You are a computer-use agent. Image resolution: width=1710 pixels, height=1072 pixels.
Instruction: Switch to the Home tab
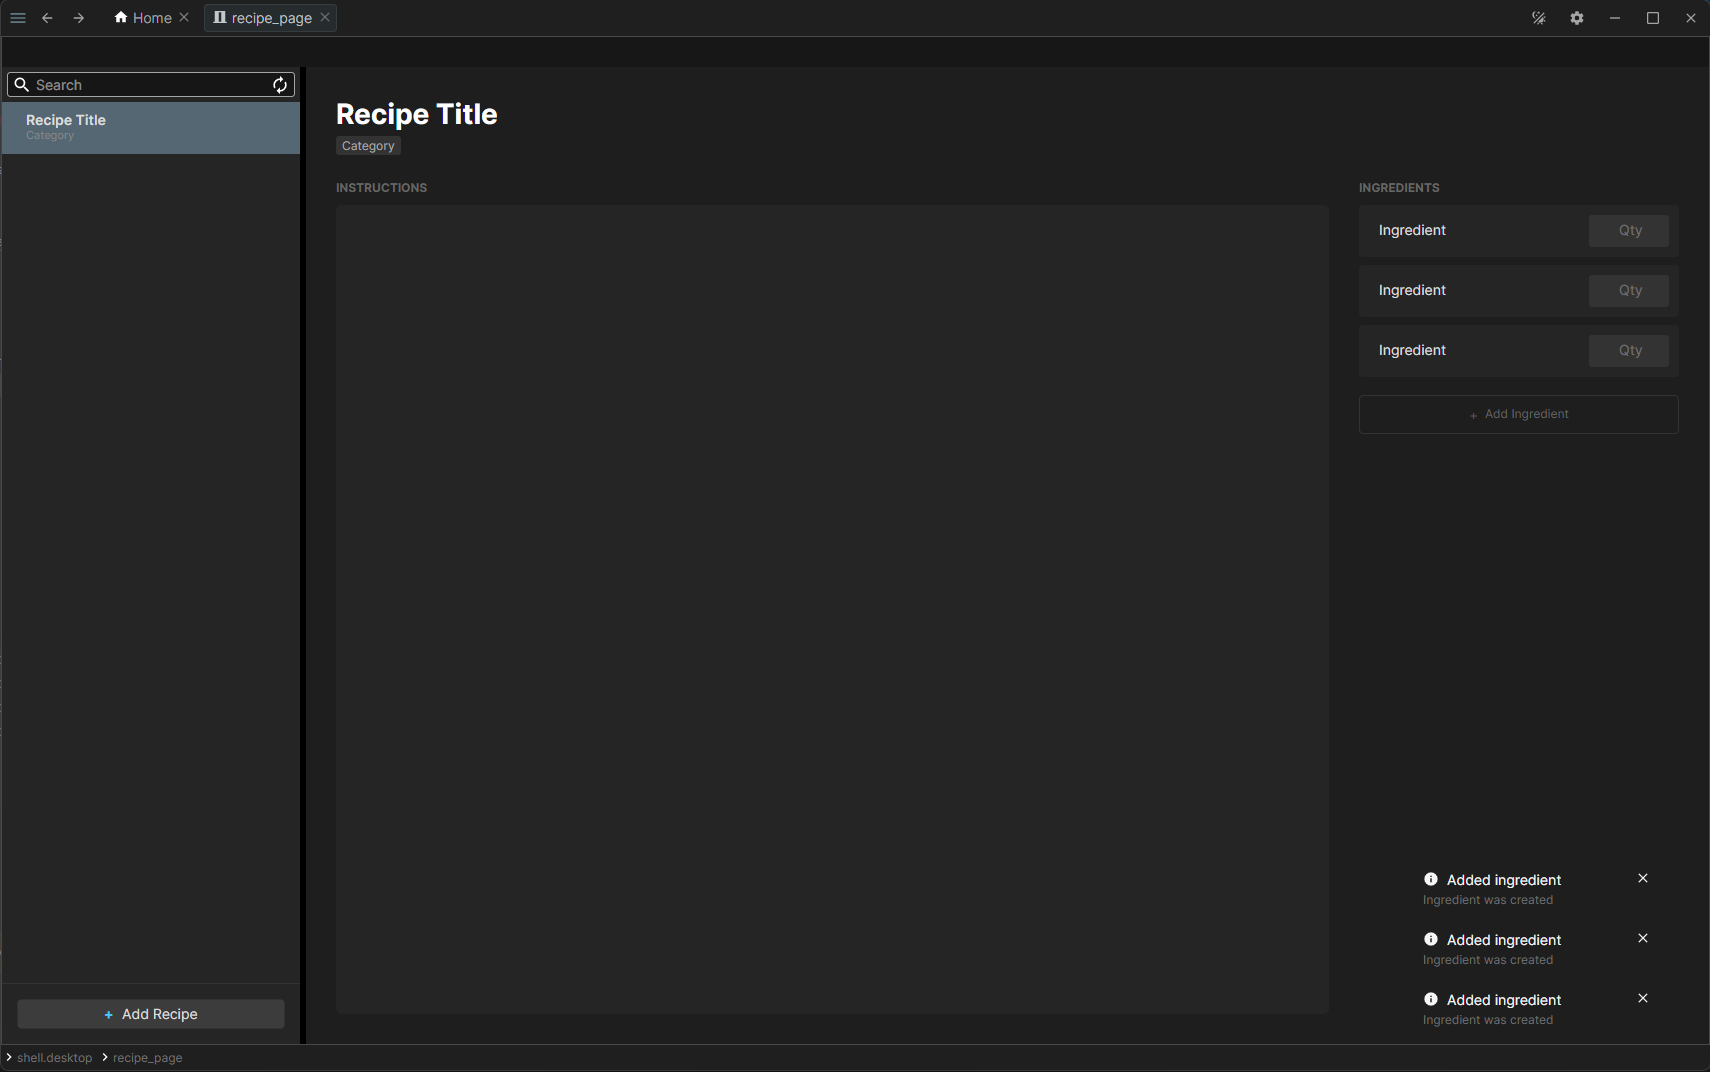coord(143,18)
